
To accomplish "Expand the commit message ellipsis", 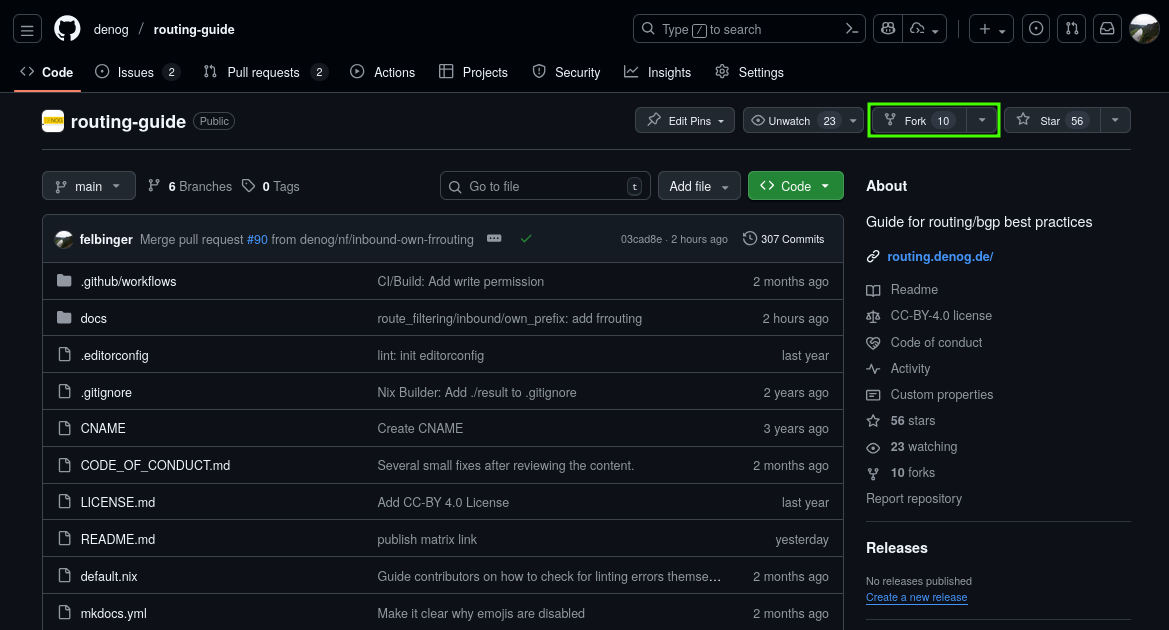I will coord(494,239).
